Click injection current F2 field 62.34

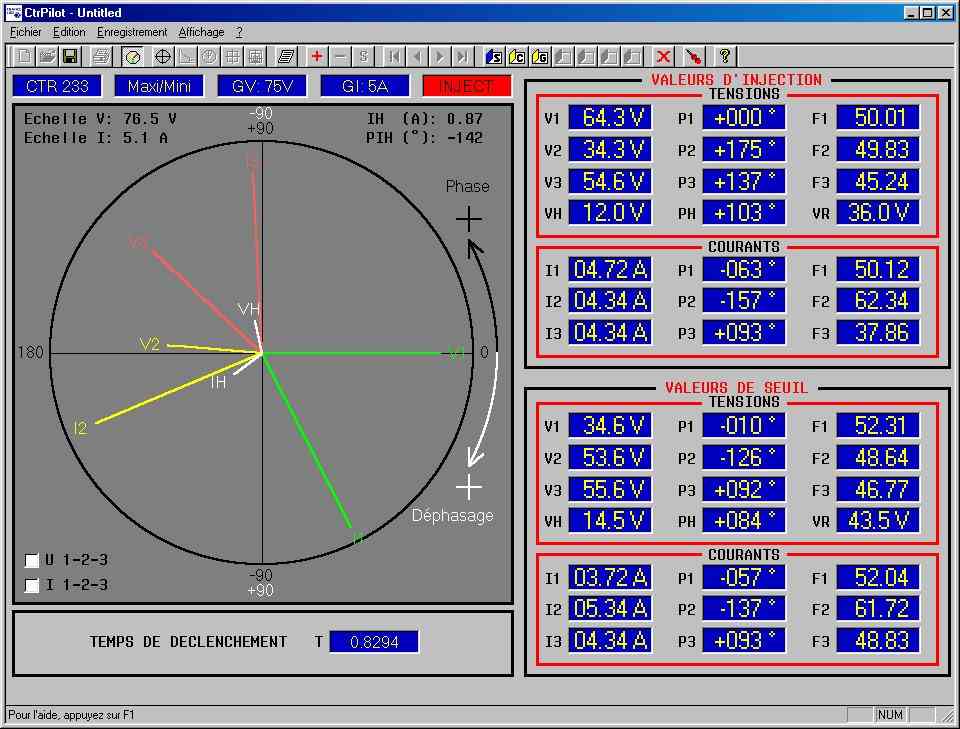[x=879, y=301]
